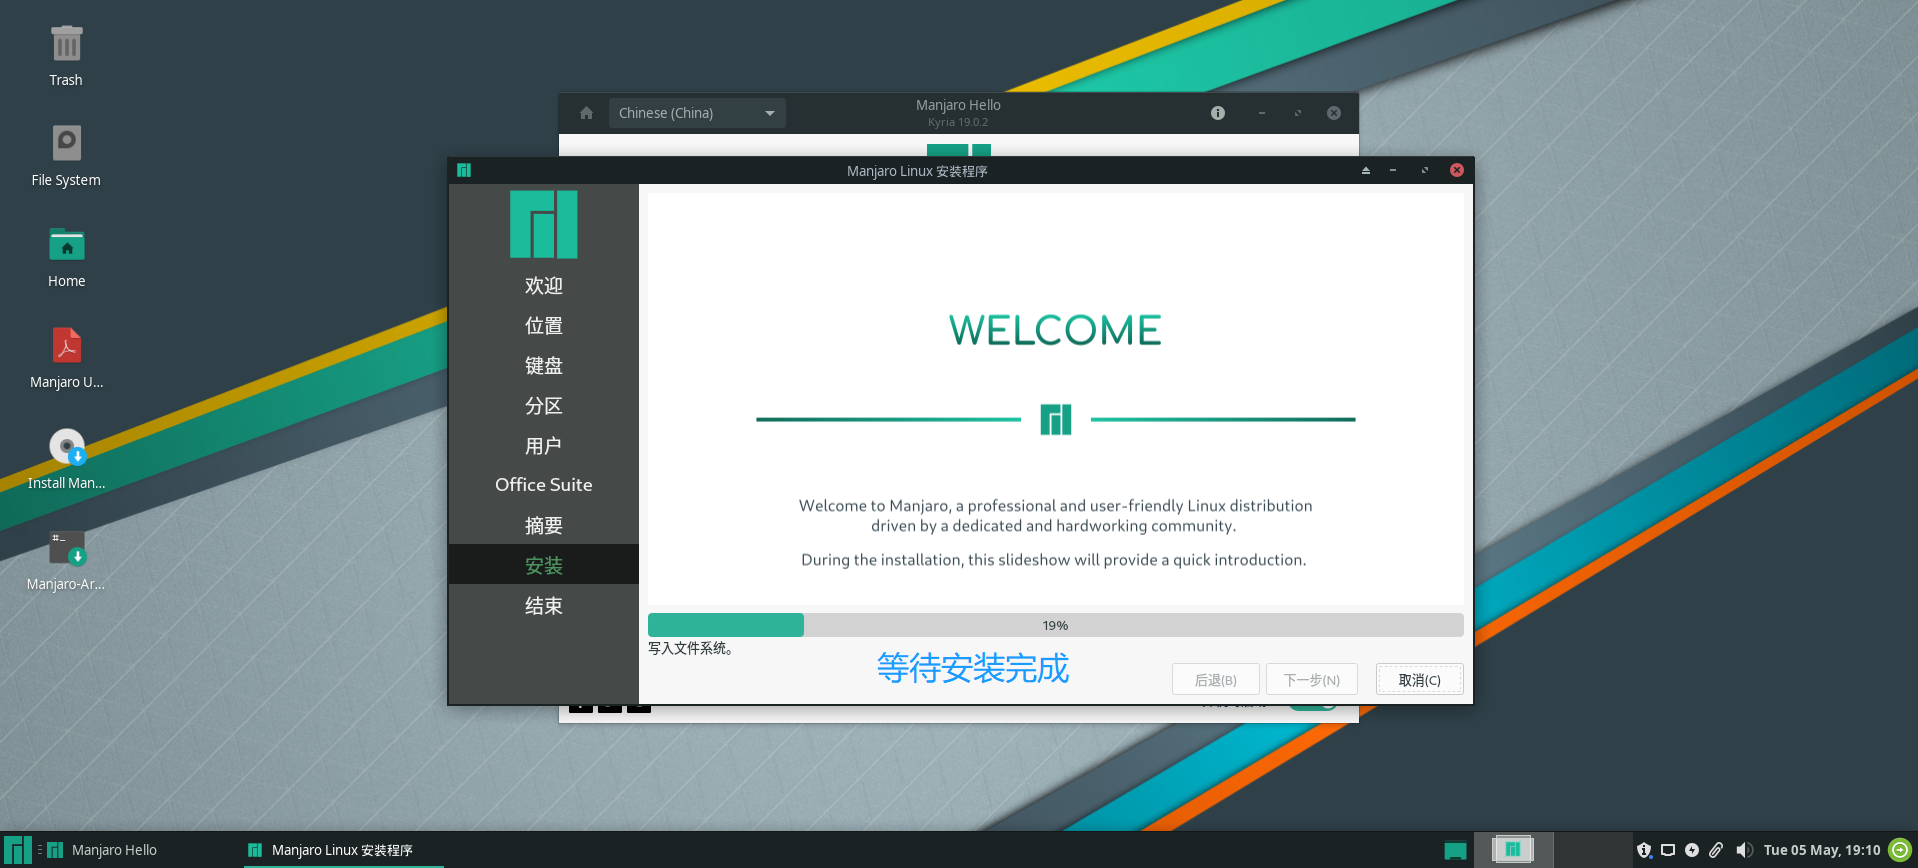Select the 键盘 step in installer sidebar
Viewport: 1918px width, 868px height.
pyautogui.click(x=544, y=366)
